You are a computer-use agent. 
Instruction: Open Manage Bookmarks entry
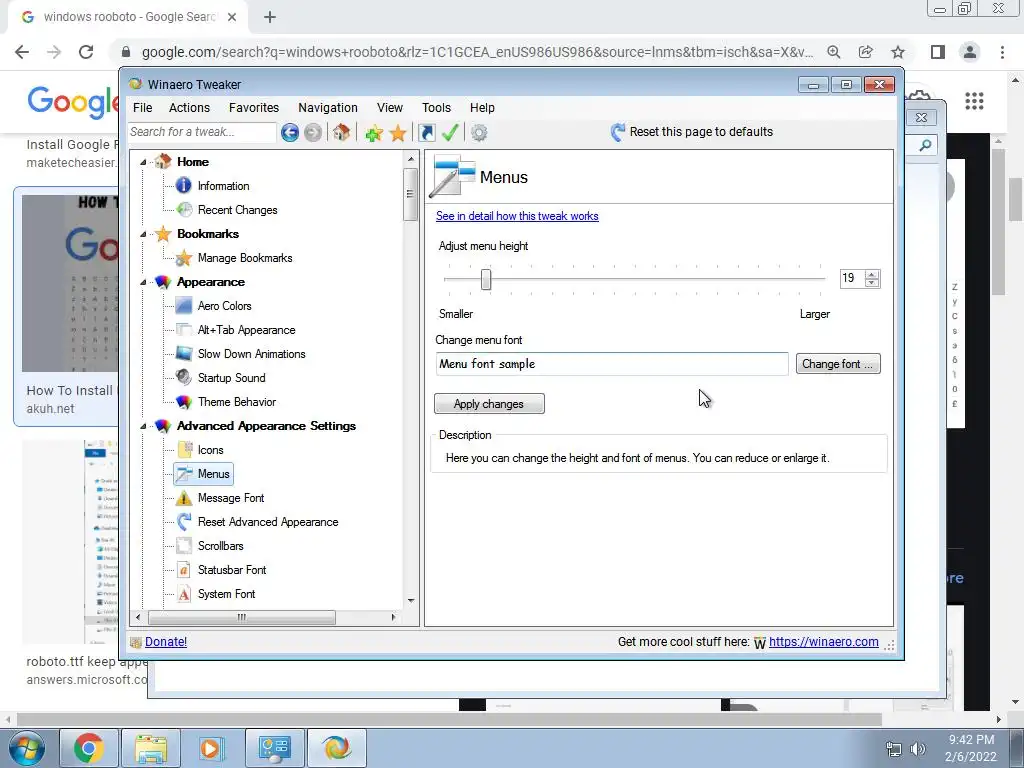tap(245, 258)
